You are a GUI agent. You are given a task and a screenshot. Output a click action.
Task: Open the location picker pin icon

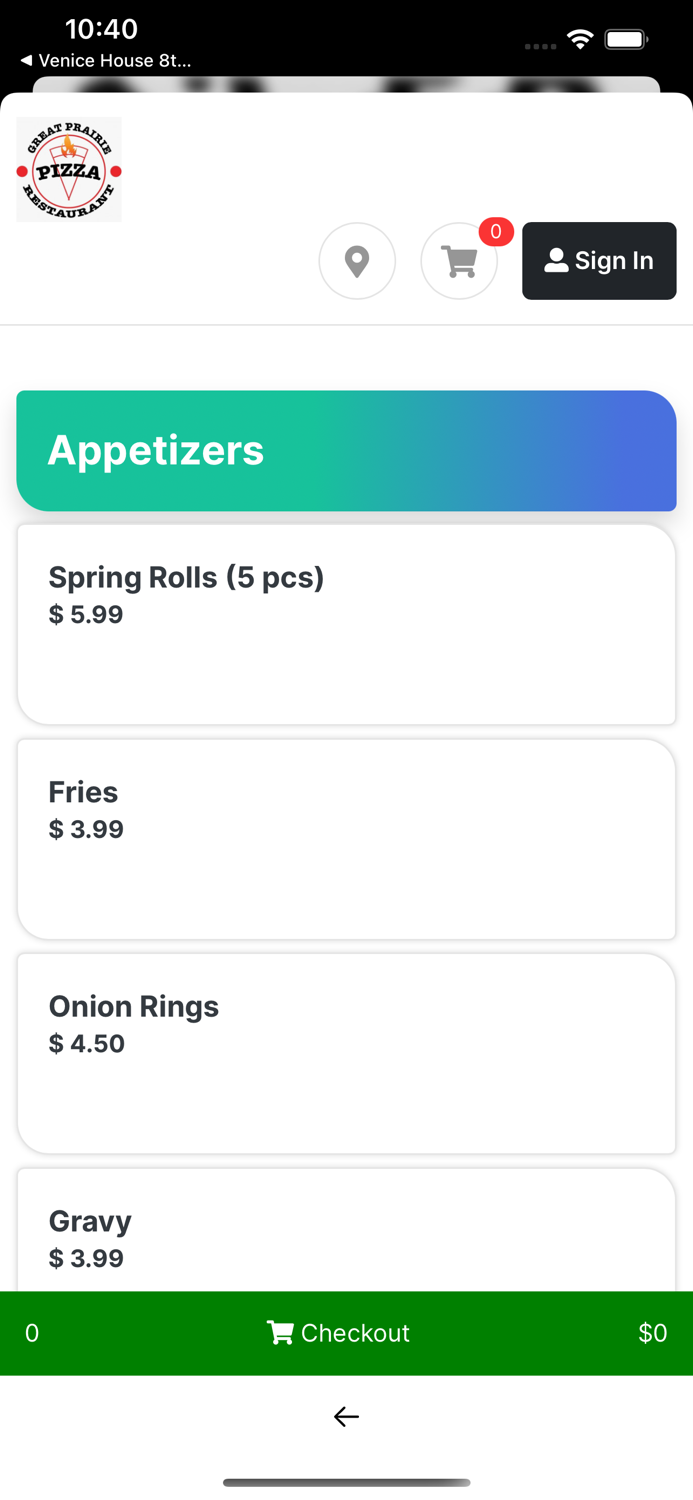[x=357, y=261]
